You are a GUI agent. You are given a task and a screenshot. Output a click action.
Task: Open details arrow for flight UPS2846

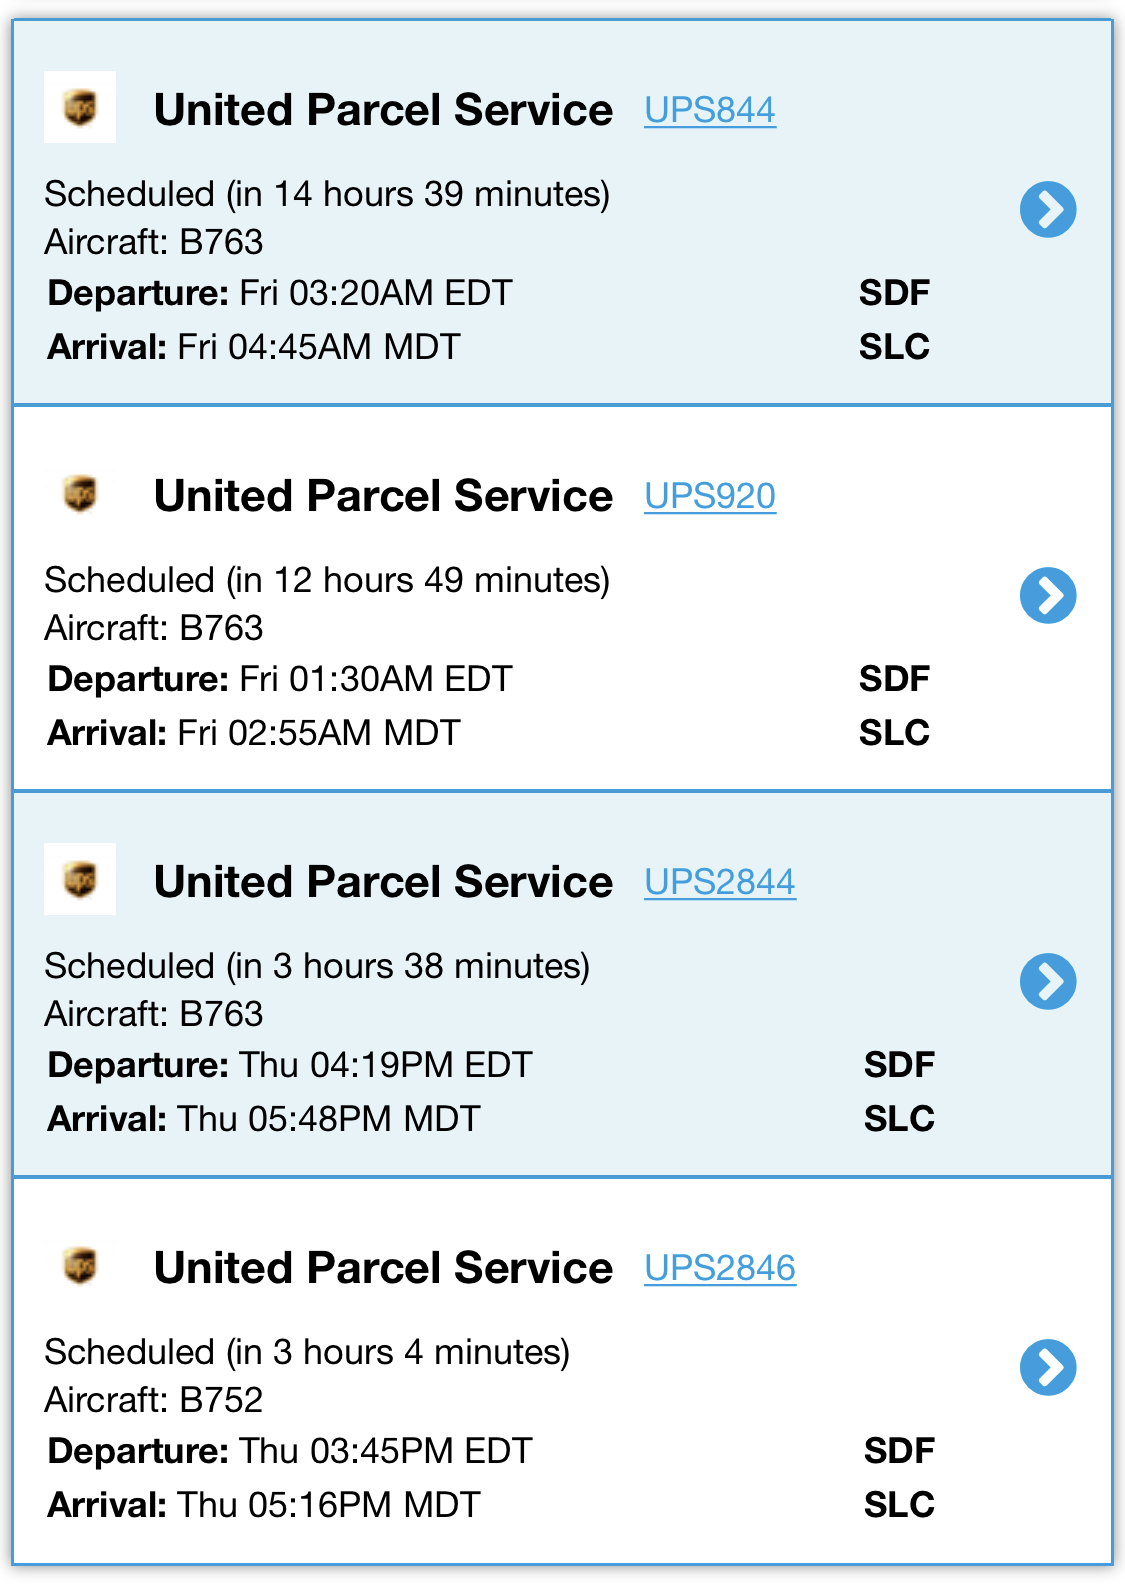click(1048, 1368)
